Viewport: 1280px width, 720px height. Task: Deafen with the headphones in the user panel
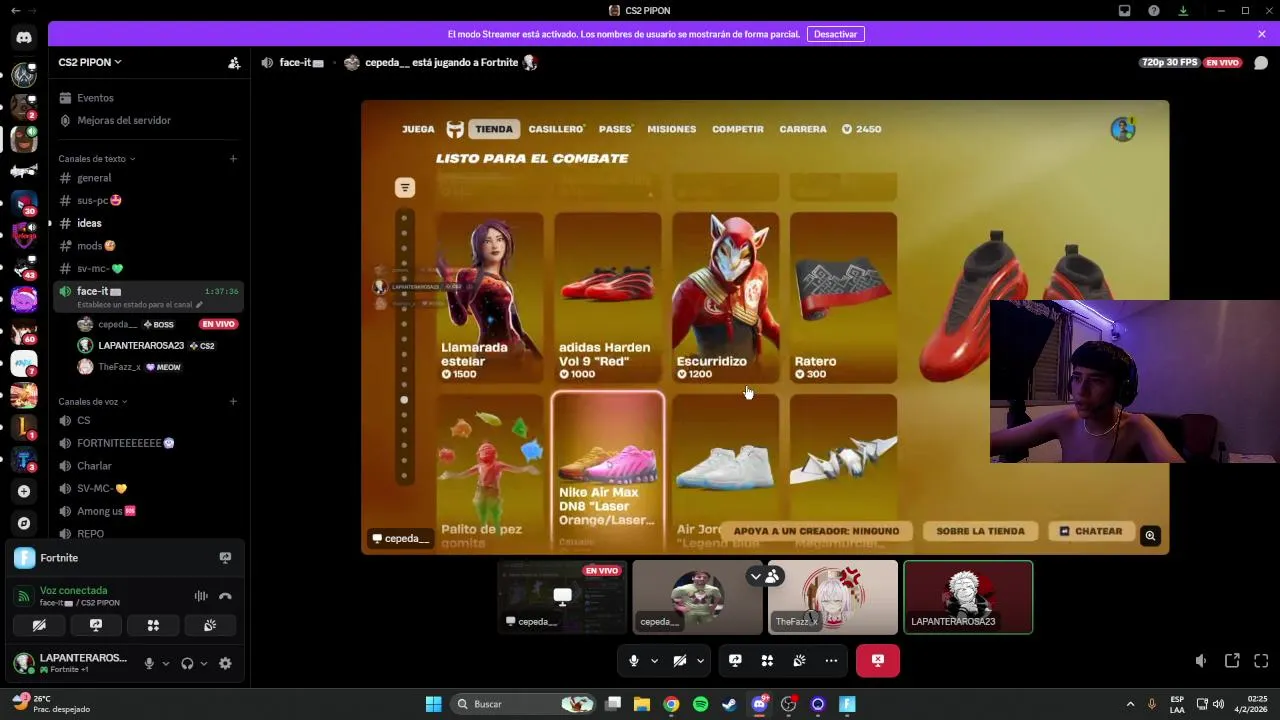click(187, 663)
